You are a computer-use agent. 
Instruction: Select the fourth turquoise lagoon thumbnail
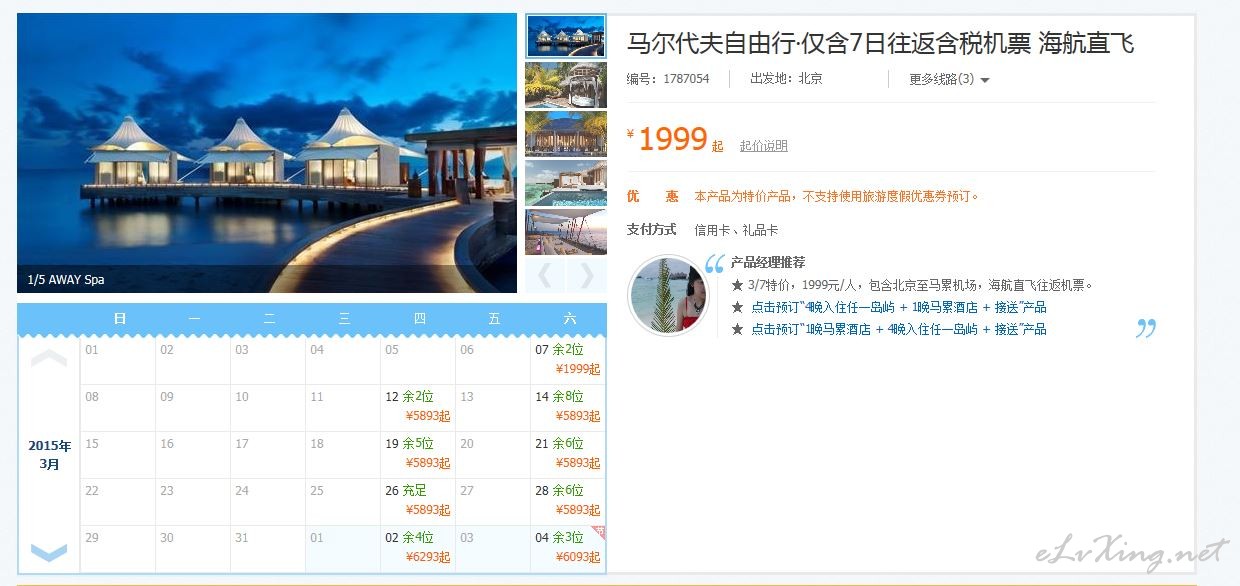pyautogui.click(x=566, y=183)
